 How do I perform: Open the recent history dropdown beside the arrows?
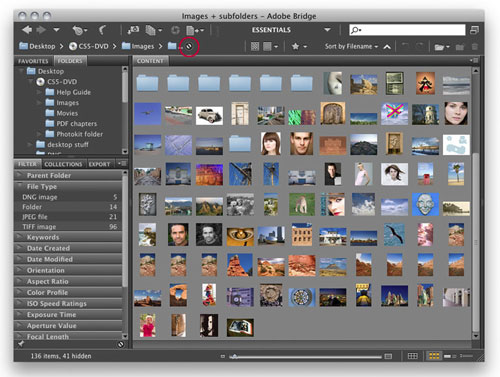pos(57,30)
